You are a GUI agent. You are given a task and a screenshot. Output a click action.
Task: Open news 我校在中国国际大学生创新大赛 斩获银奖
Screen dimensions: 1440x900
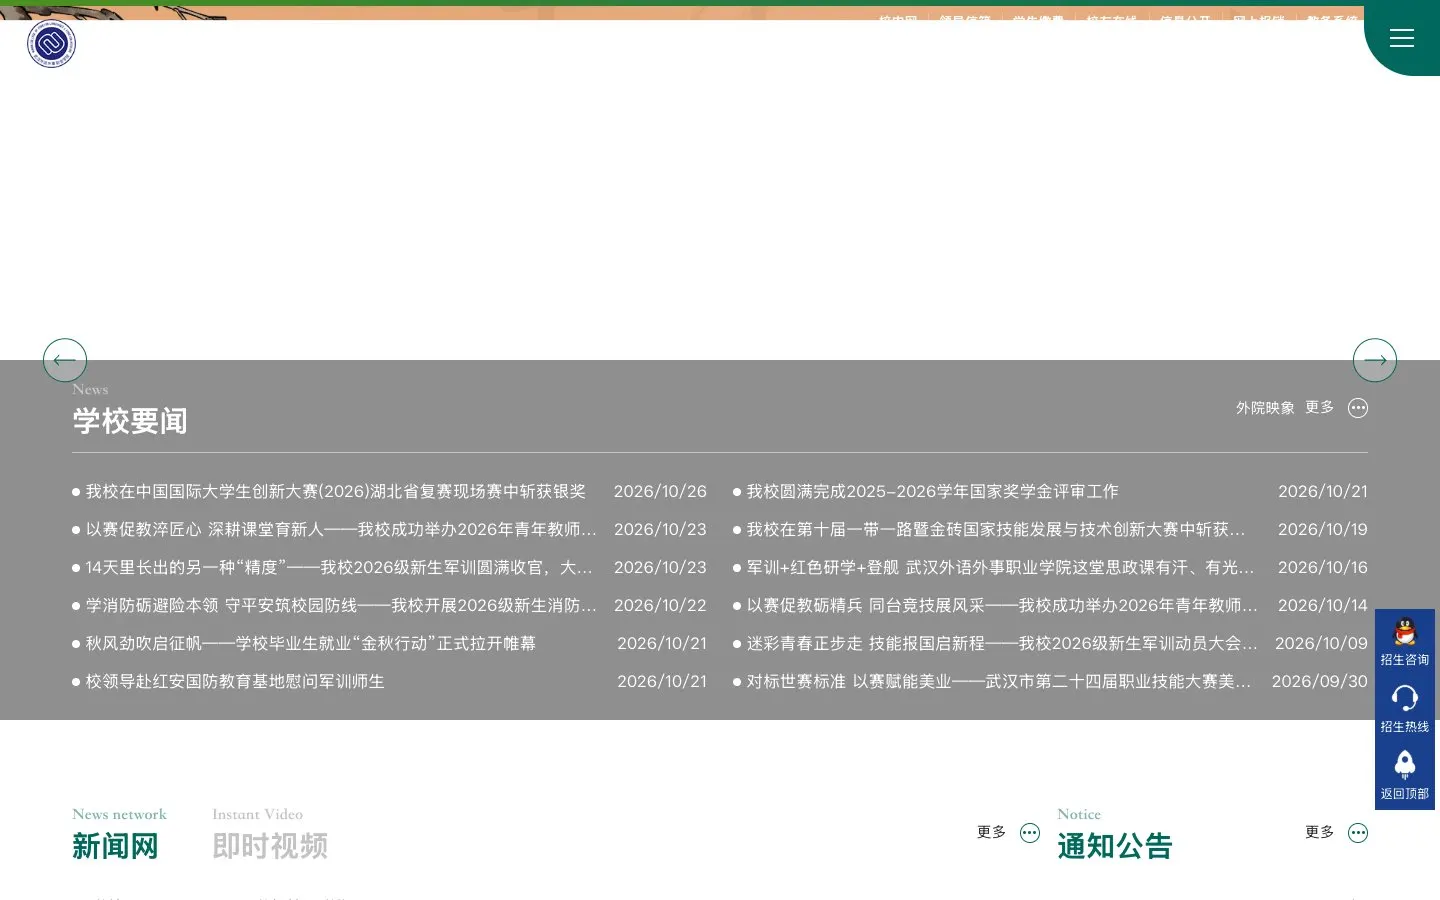[336, 492]
